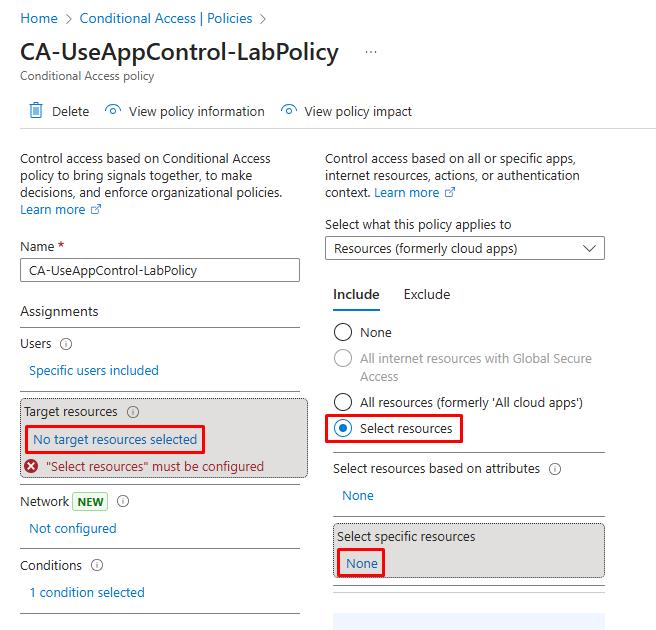Click No target resources selected link
Screen dimensions: 656x630
tap(115, 439)
